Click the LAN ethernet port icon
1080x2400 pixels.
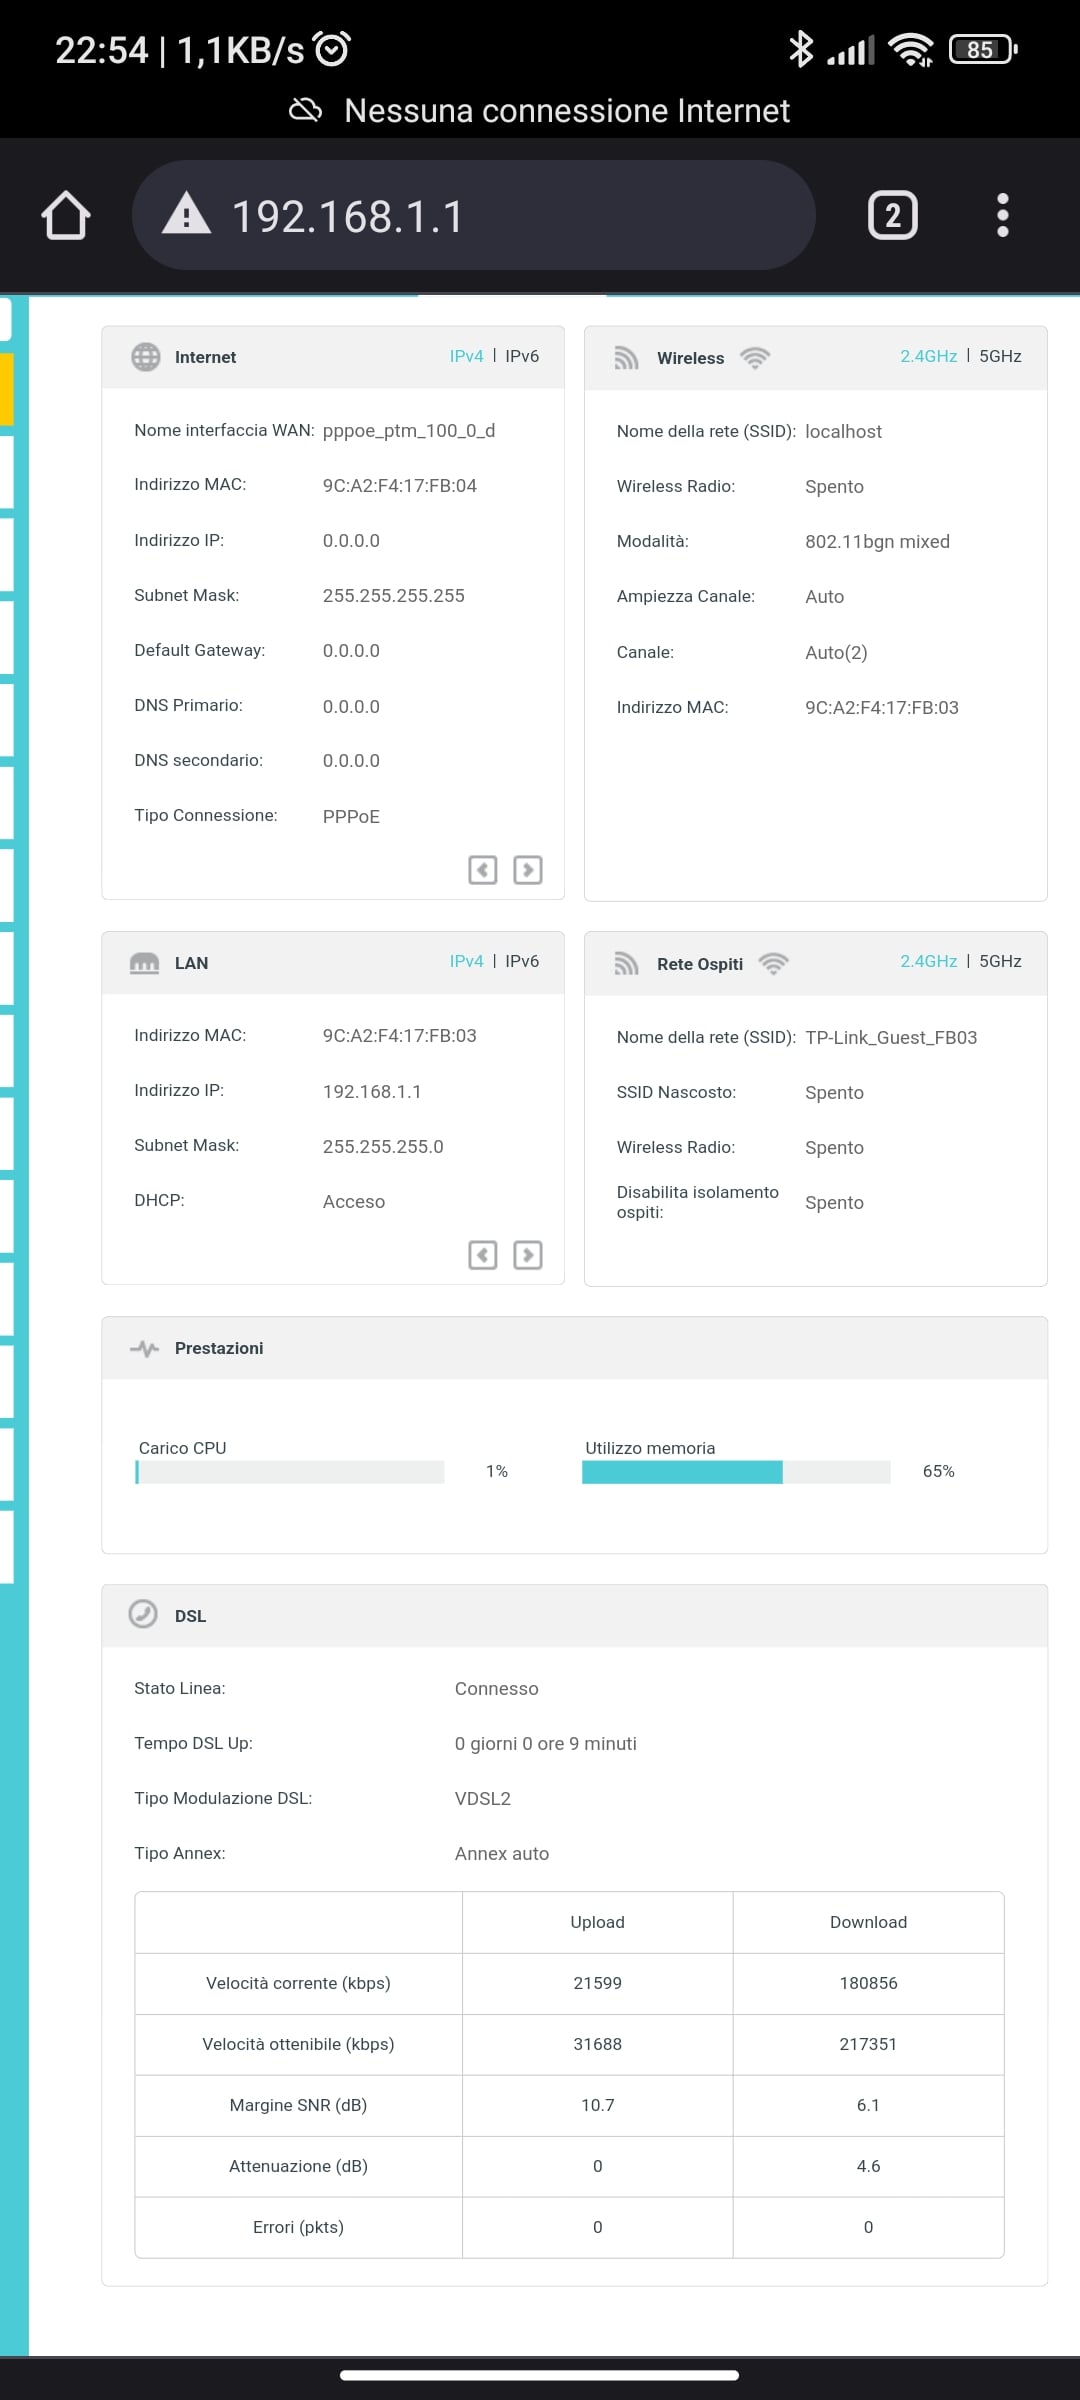point(145,963)
